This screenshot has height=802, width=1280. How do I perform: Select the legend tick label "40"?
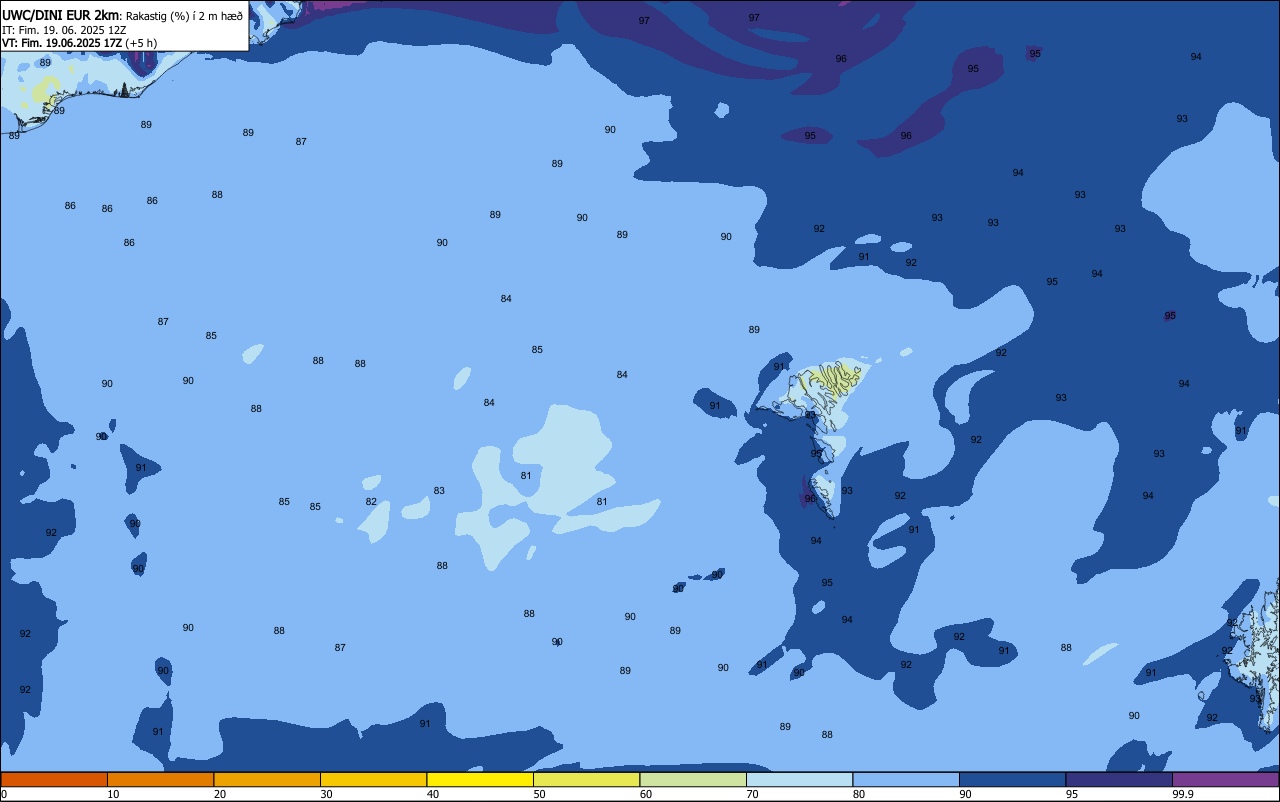point(433,794)
